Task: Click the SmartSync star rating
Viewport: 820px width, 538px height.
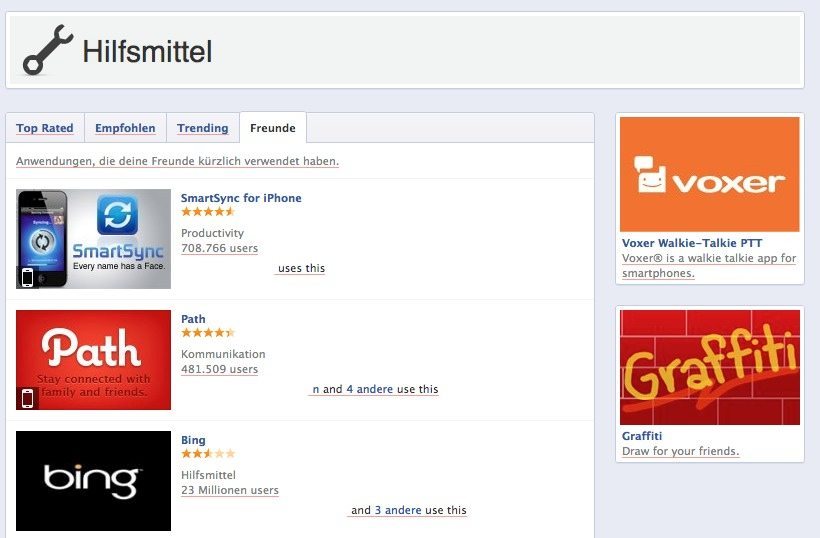Action: click(208, 212)
